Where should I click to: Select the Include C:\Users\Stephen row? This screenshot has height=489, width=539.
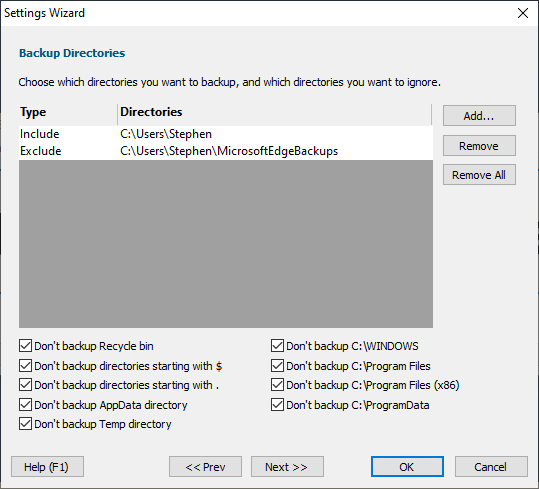[226, 134]
